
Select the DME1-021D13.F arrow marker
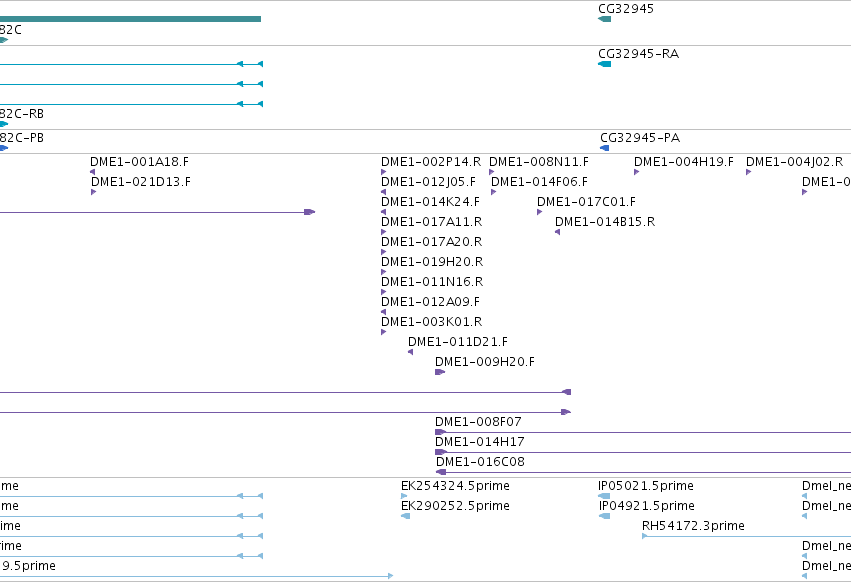click(94, 192)
